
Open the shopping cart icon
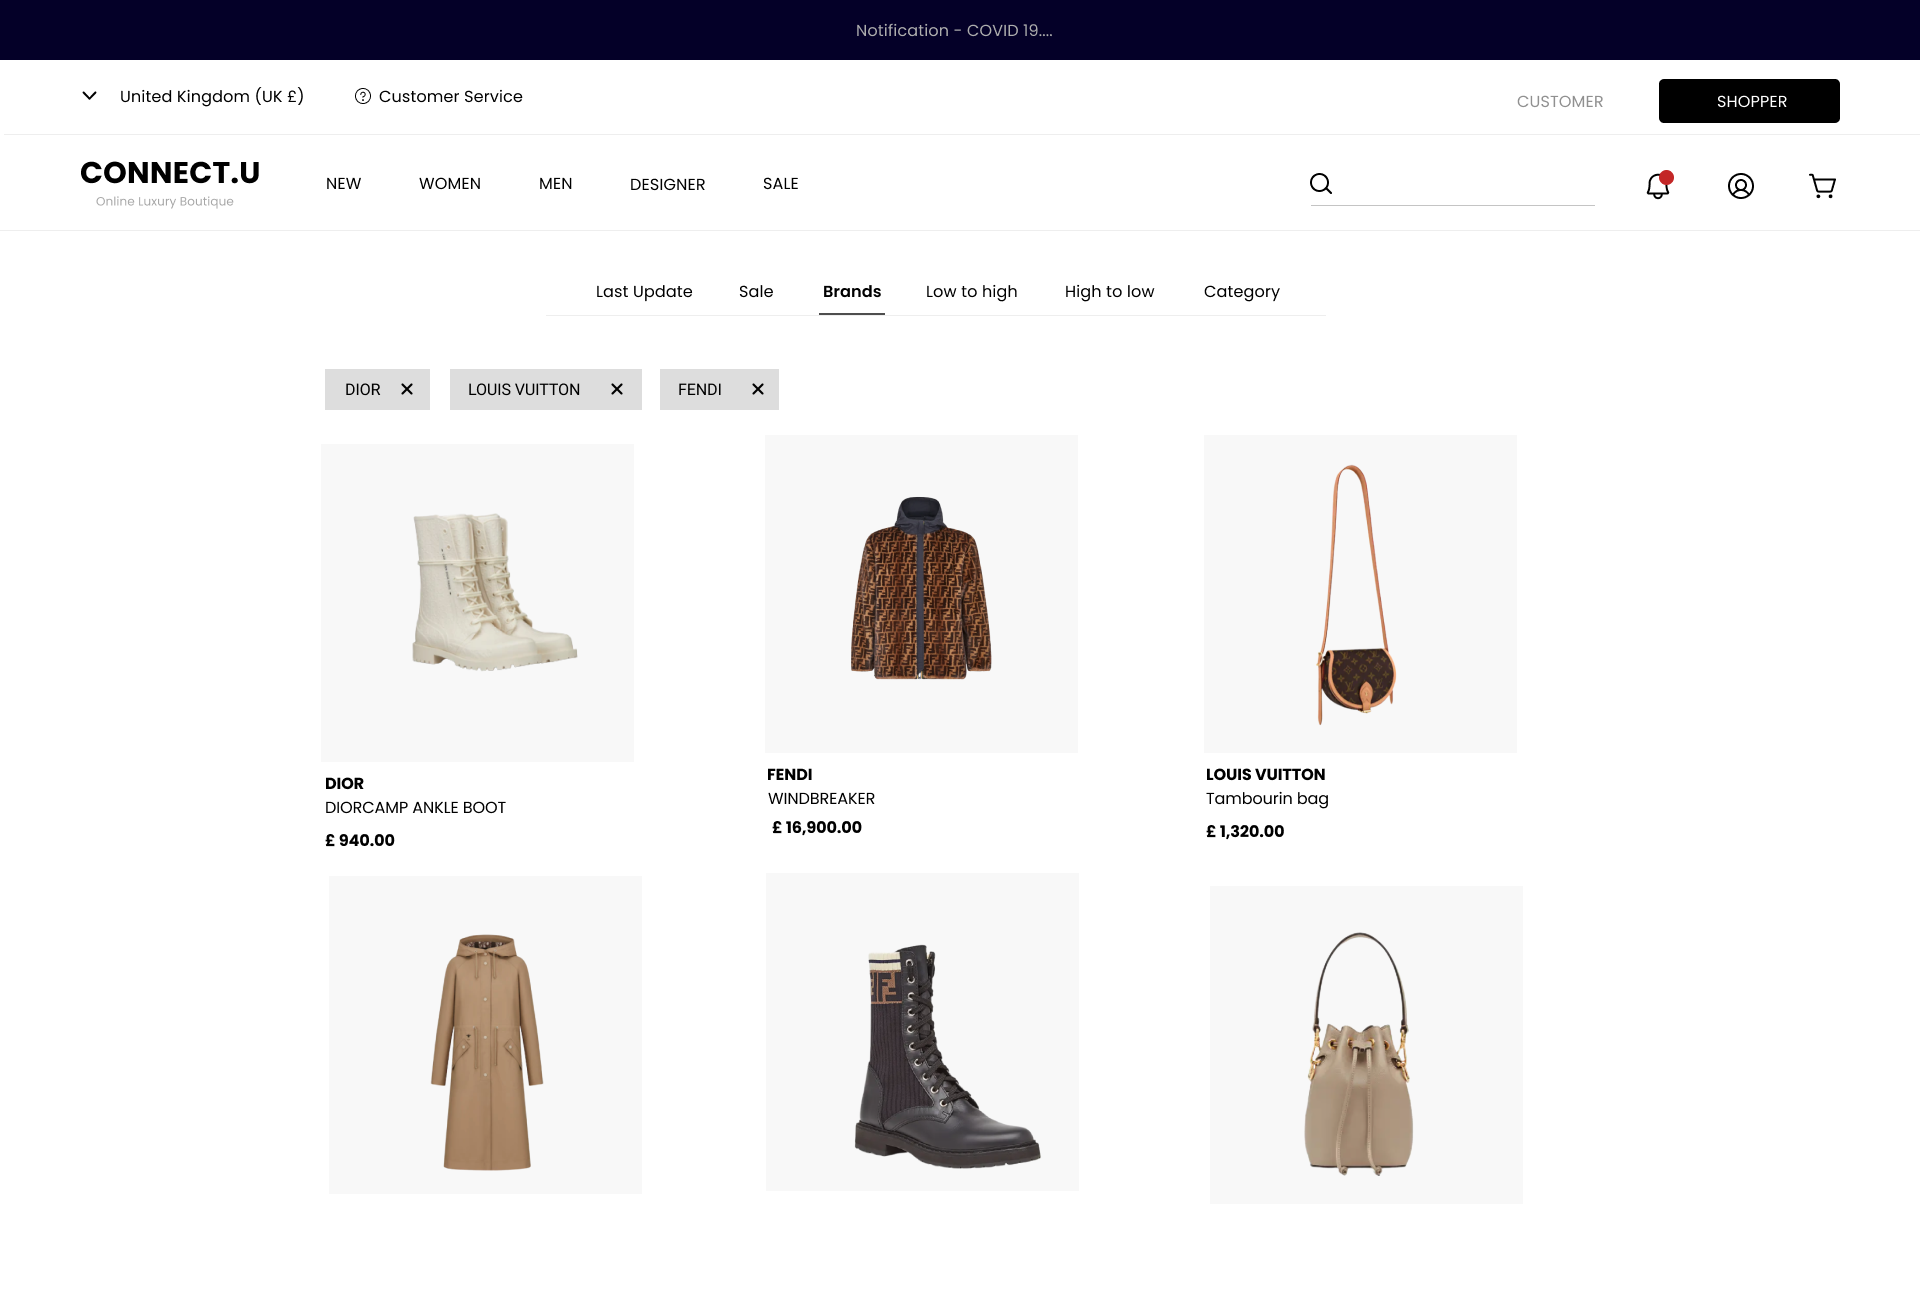[1822, 186]
